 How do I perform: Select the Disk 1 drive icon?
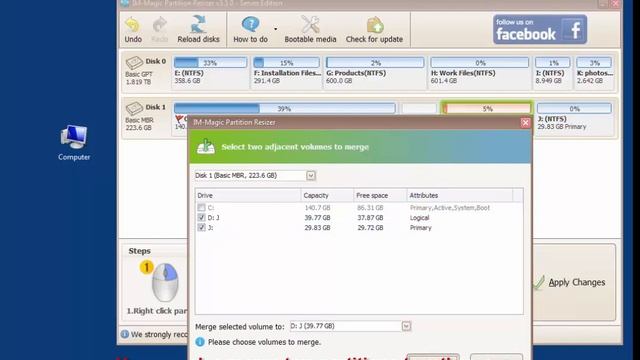134,108
